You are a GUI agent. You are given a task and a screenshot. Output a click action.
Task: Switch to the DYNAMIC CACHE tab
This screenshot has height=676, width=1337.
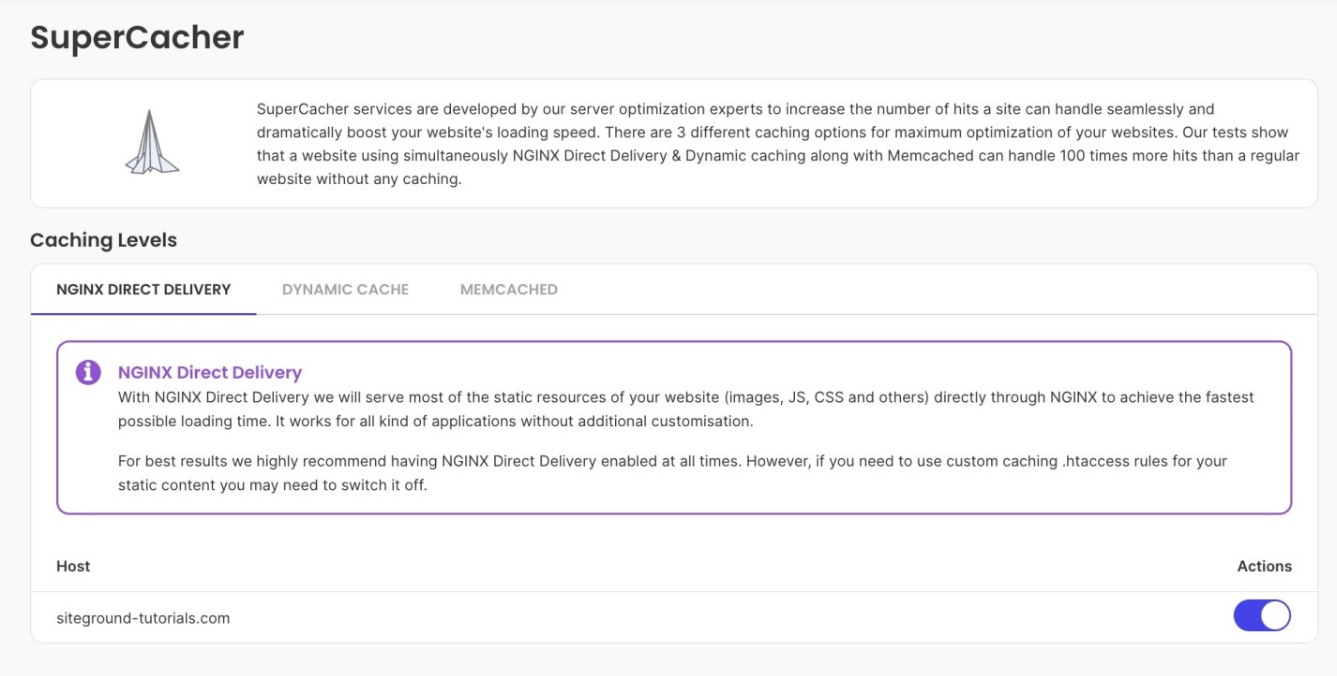point(345,289)
